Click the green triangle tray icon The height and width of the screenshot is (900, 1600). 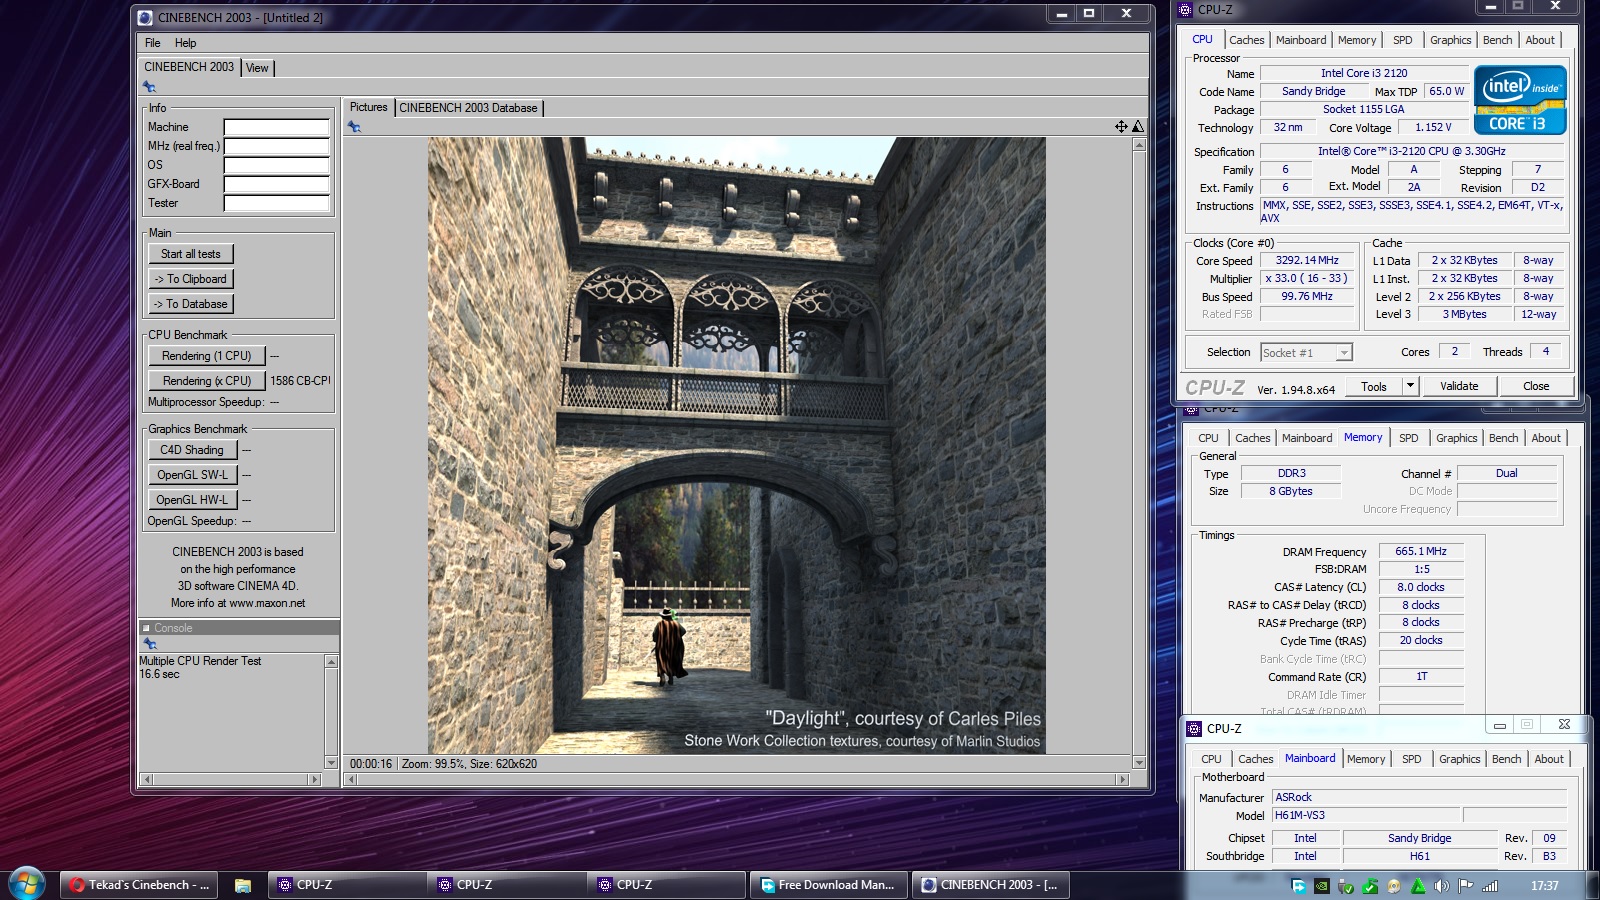tap(1418, 885)
